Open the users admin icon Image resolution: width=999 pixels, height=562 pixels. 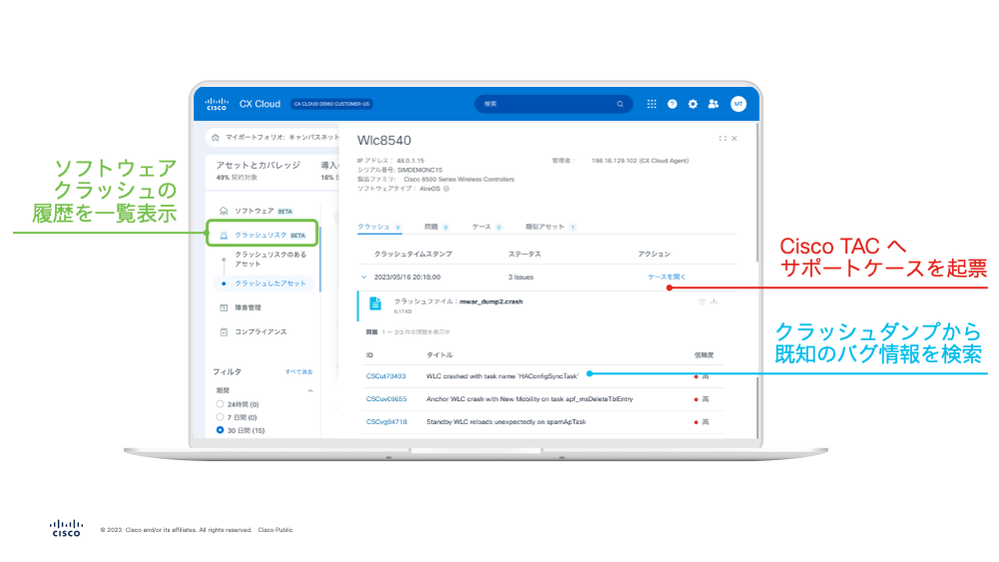(714, 104)
